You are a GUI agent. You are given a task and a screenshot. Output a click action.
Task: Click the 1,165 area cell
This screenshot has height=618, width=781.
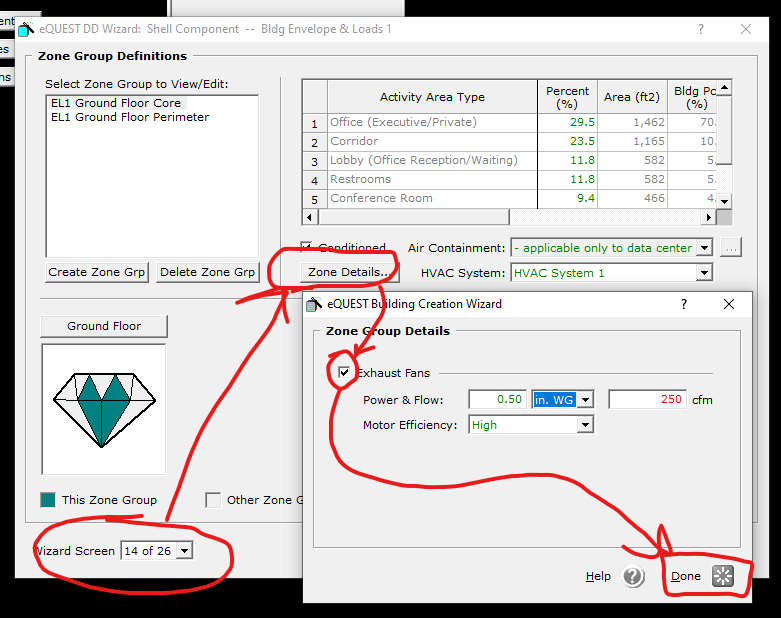point(633,141)
